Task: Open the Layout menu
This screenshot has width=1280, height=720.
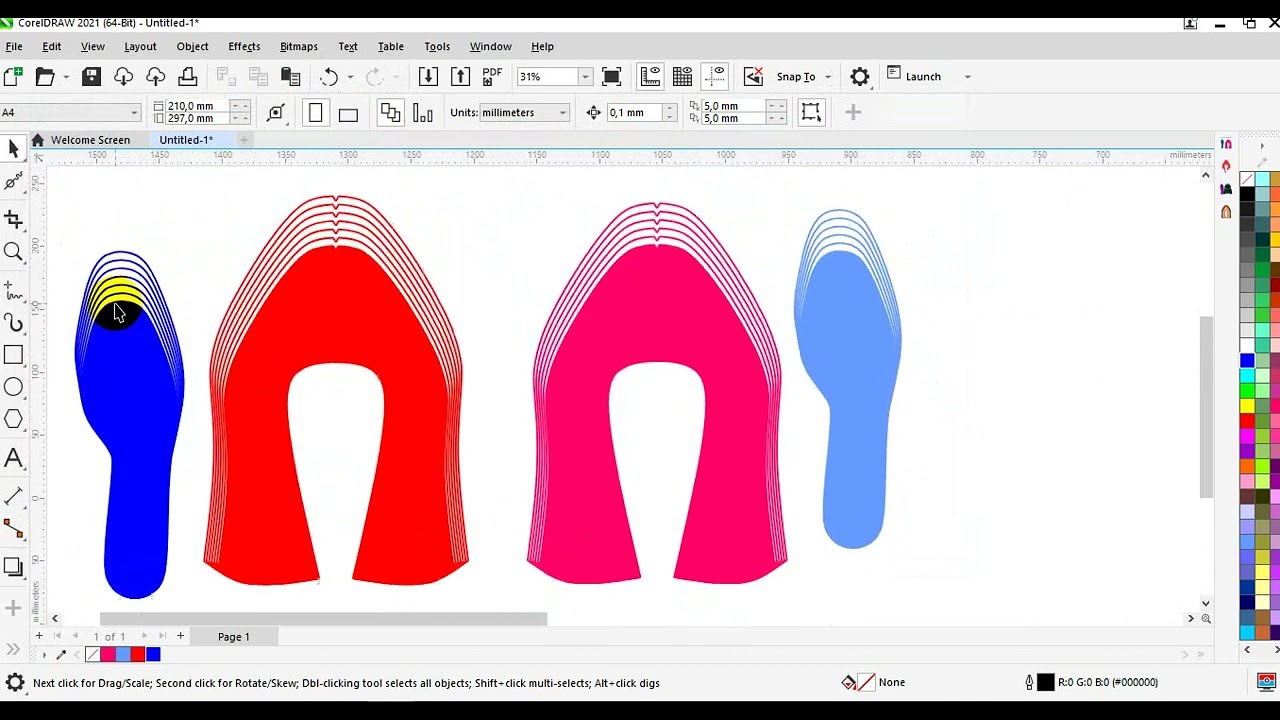Action: click(x=140, y=46)
